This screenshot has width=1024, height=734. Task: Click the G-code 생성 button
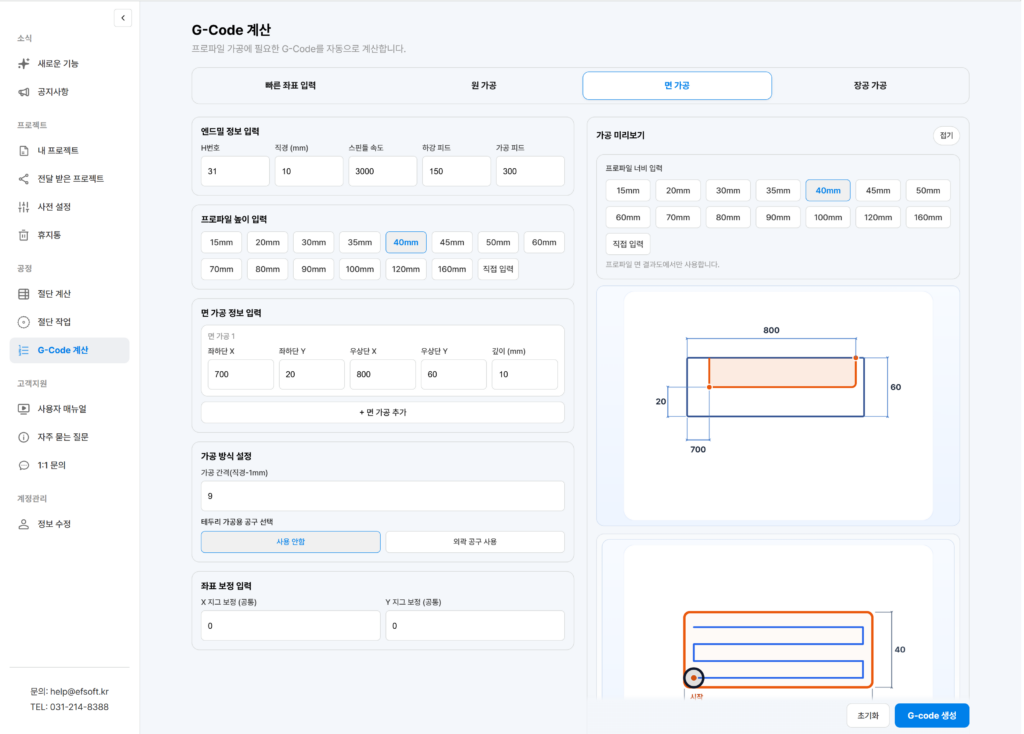(931, 716)
